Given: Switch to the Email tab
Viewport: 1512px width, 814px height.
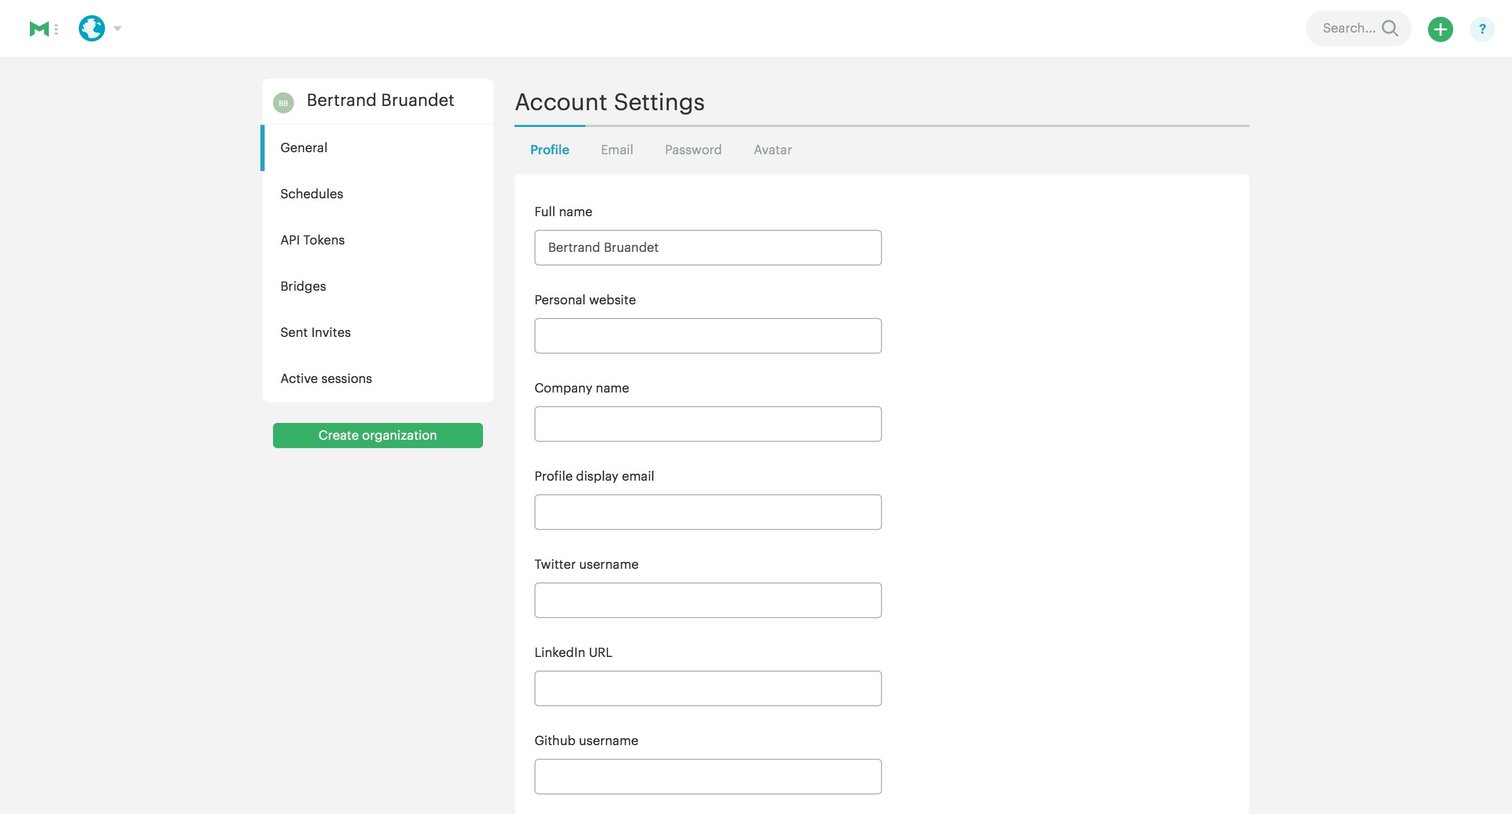Looking at the screenshot, I should (x=617, y=150).
